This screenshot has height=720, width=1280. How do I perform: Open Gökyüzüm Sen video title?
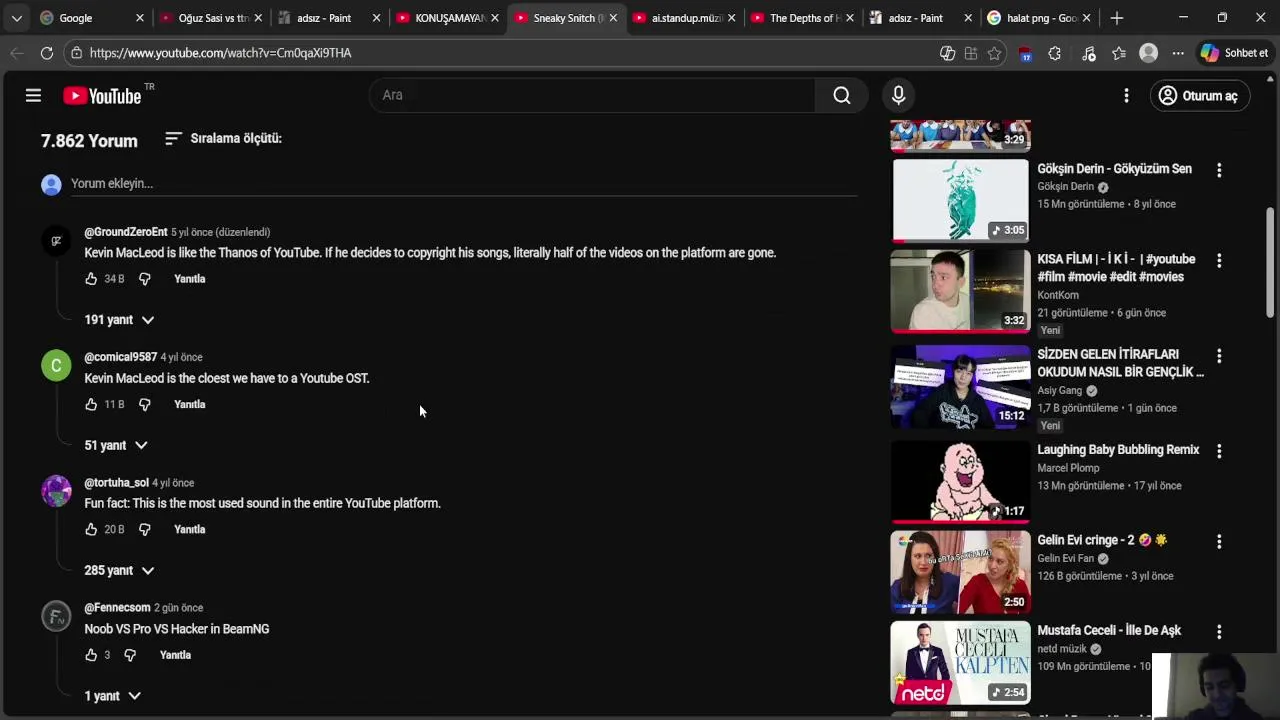coord(1114,169)
